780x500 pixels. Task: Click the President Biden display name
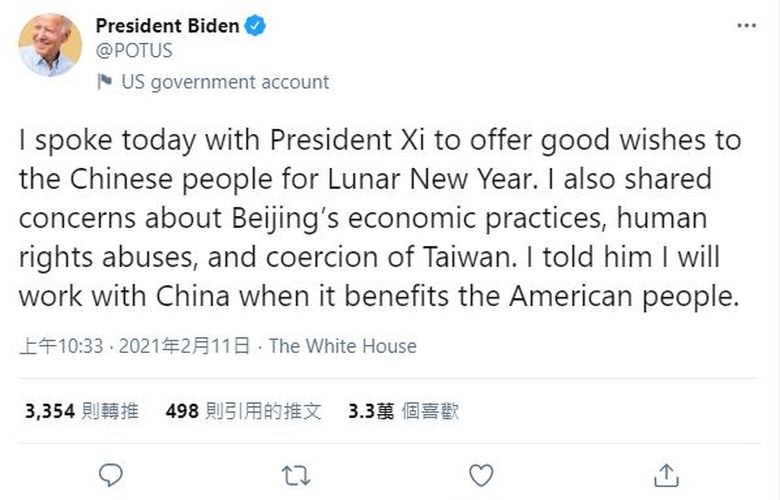click(x=167, y=26)
